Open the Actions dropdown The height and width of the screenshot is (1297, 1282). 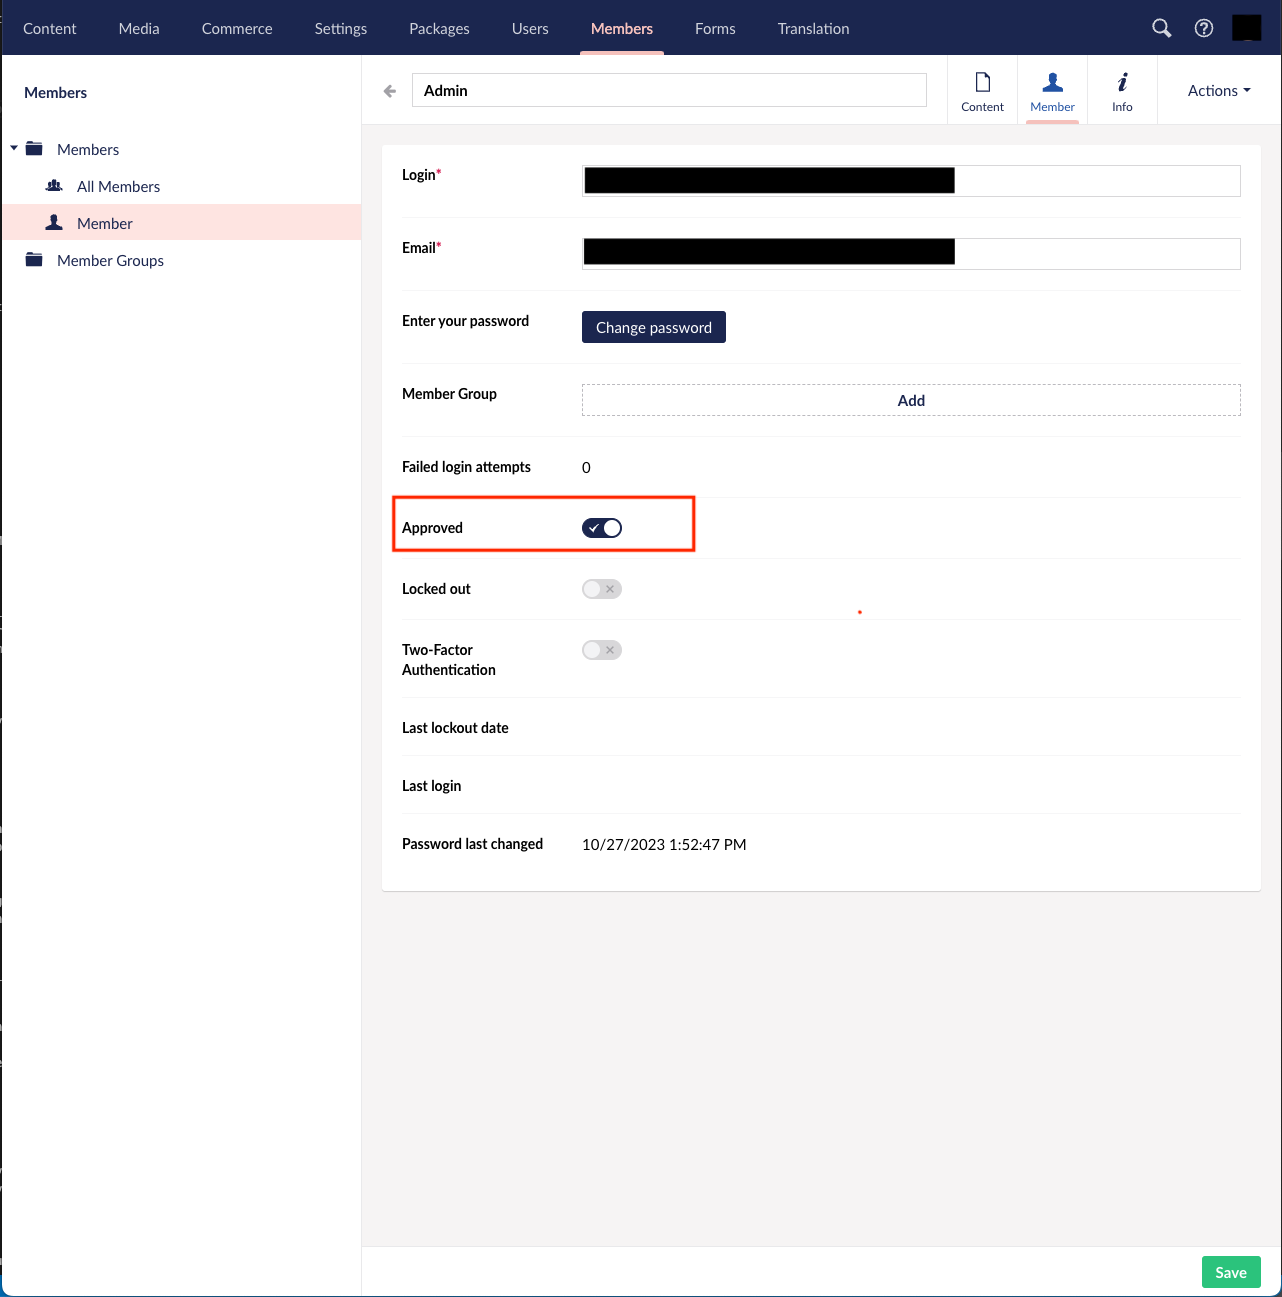pyautogui.click(x=1218, y=91)
